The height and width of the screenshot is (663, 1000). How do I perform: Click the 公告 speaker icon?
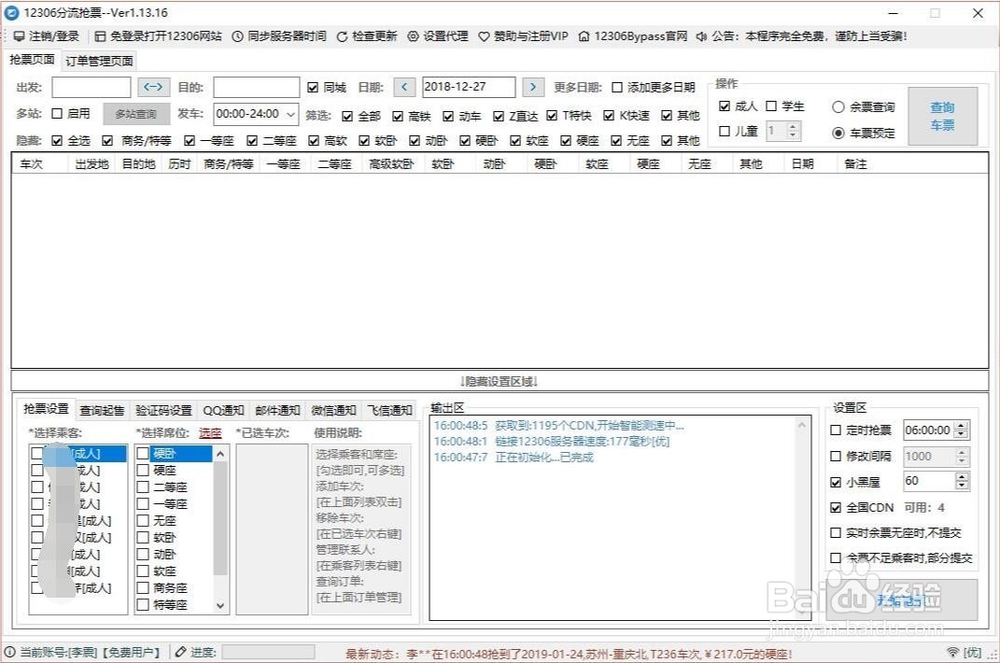click(701, 36)
